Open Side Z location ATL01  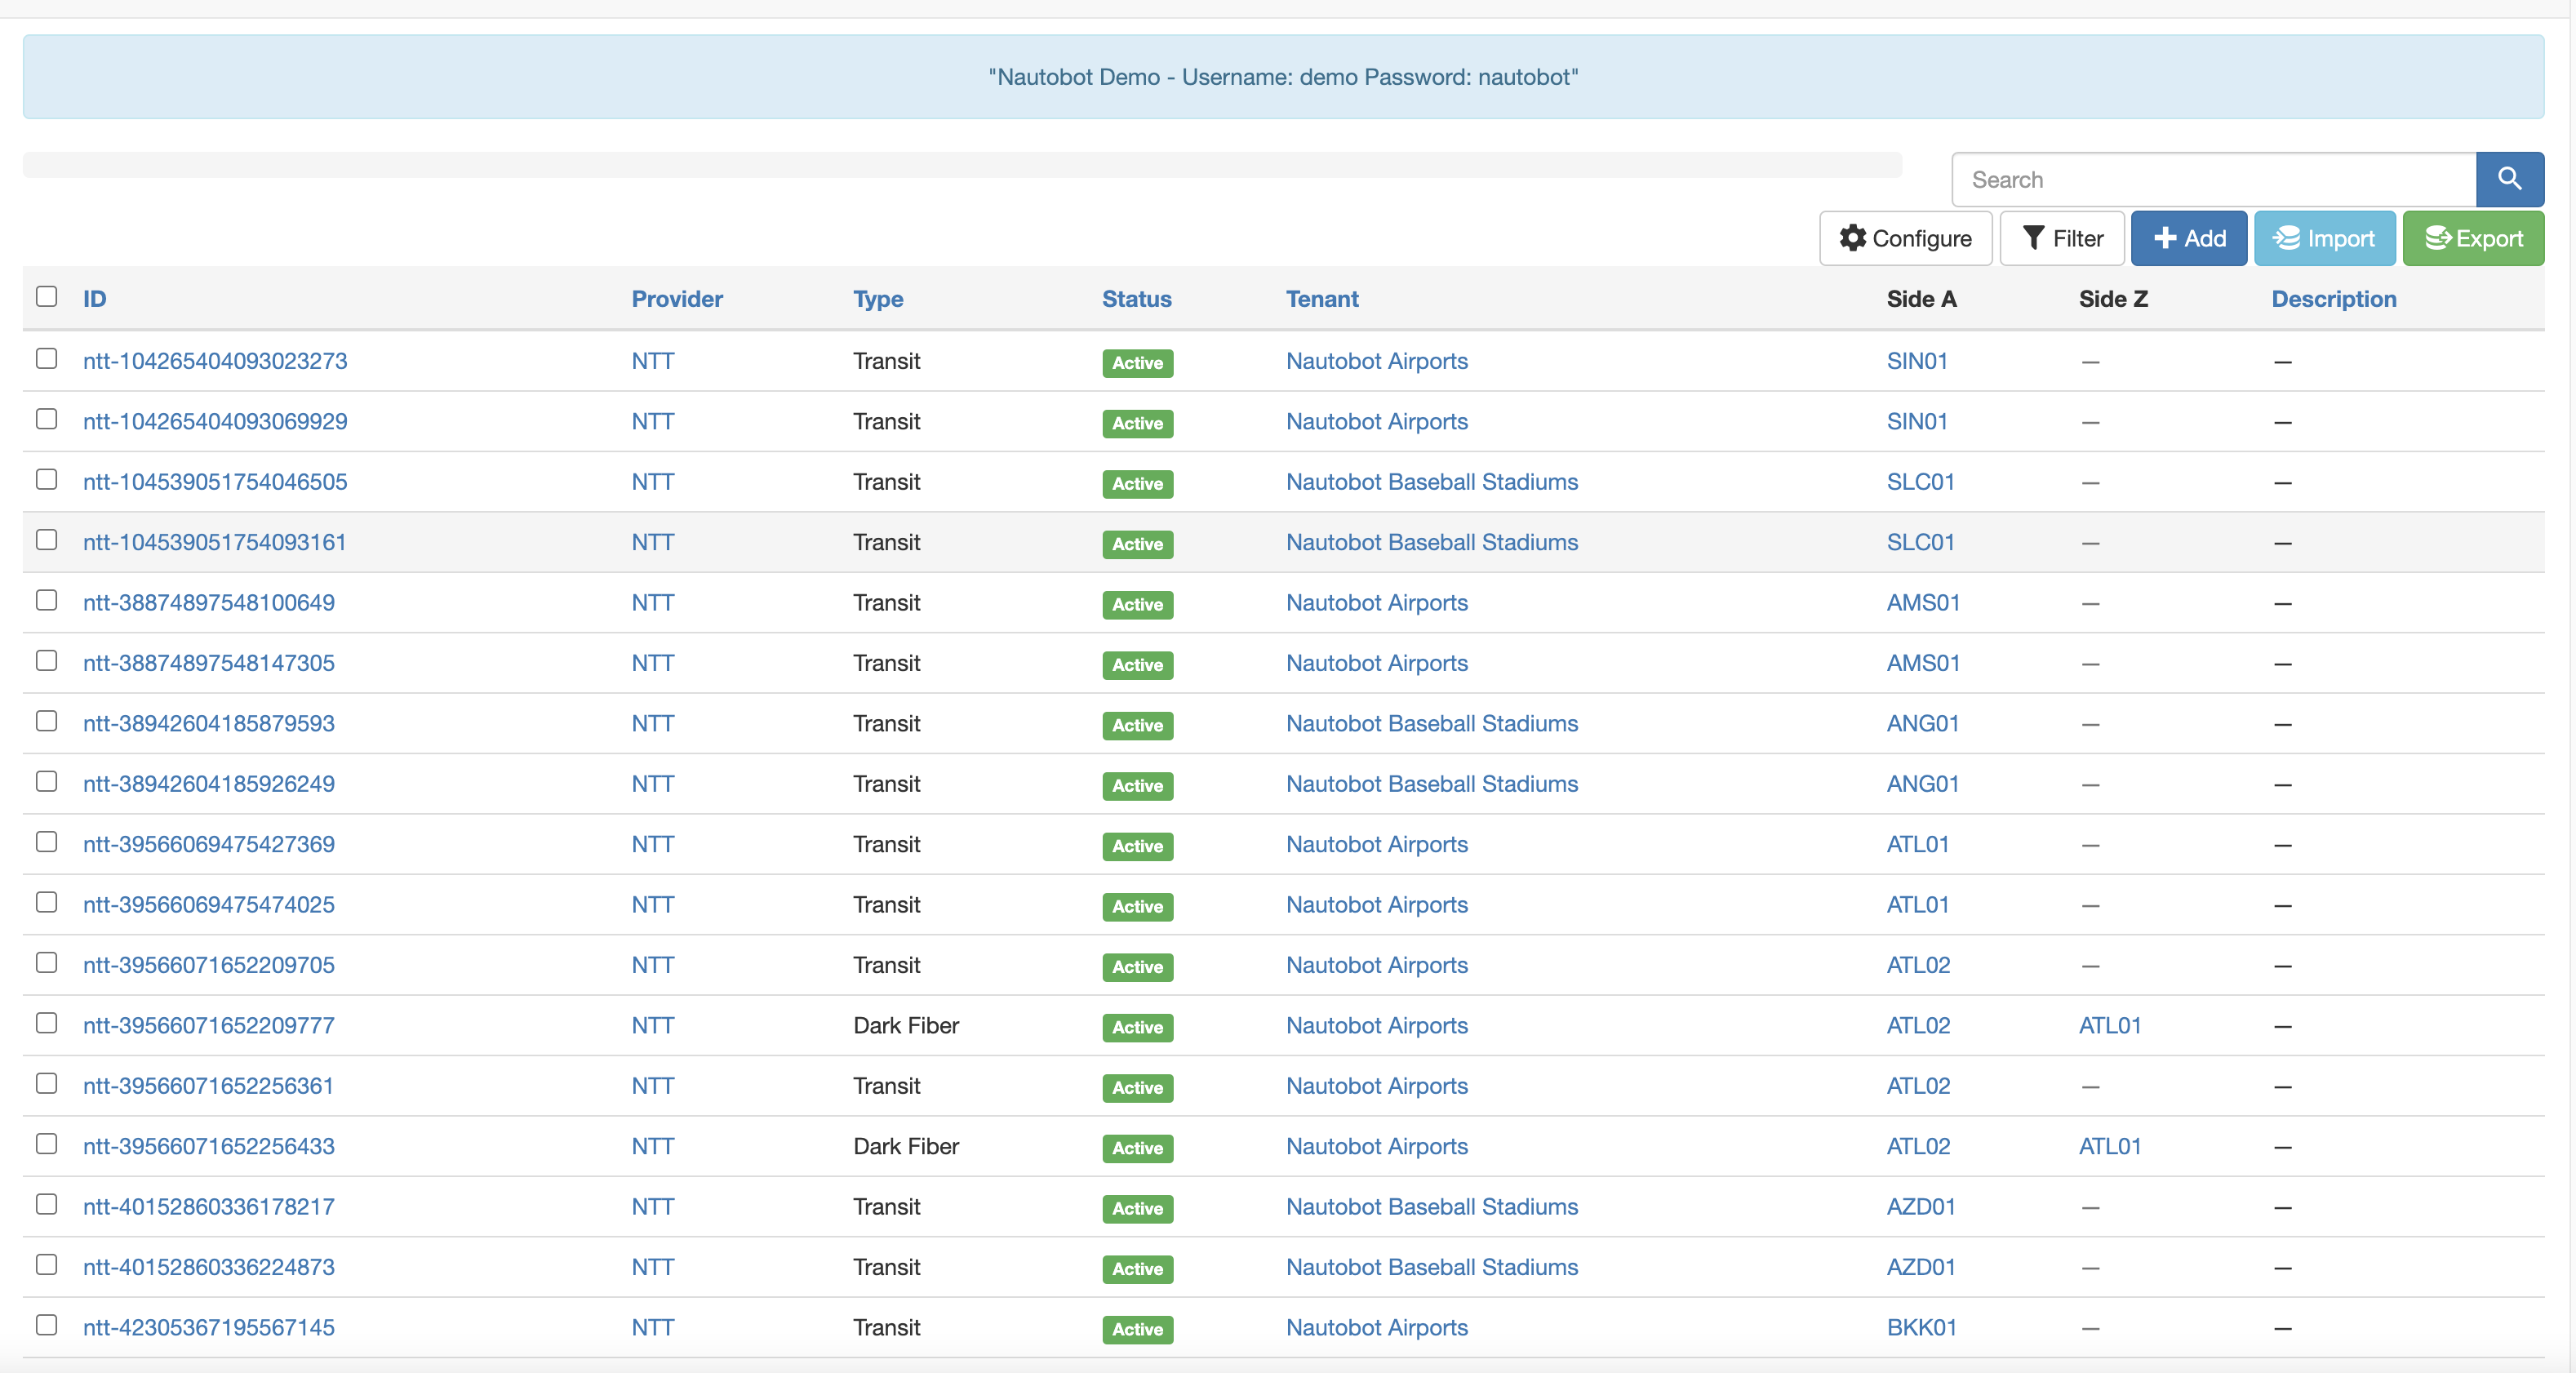2110,1025
